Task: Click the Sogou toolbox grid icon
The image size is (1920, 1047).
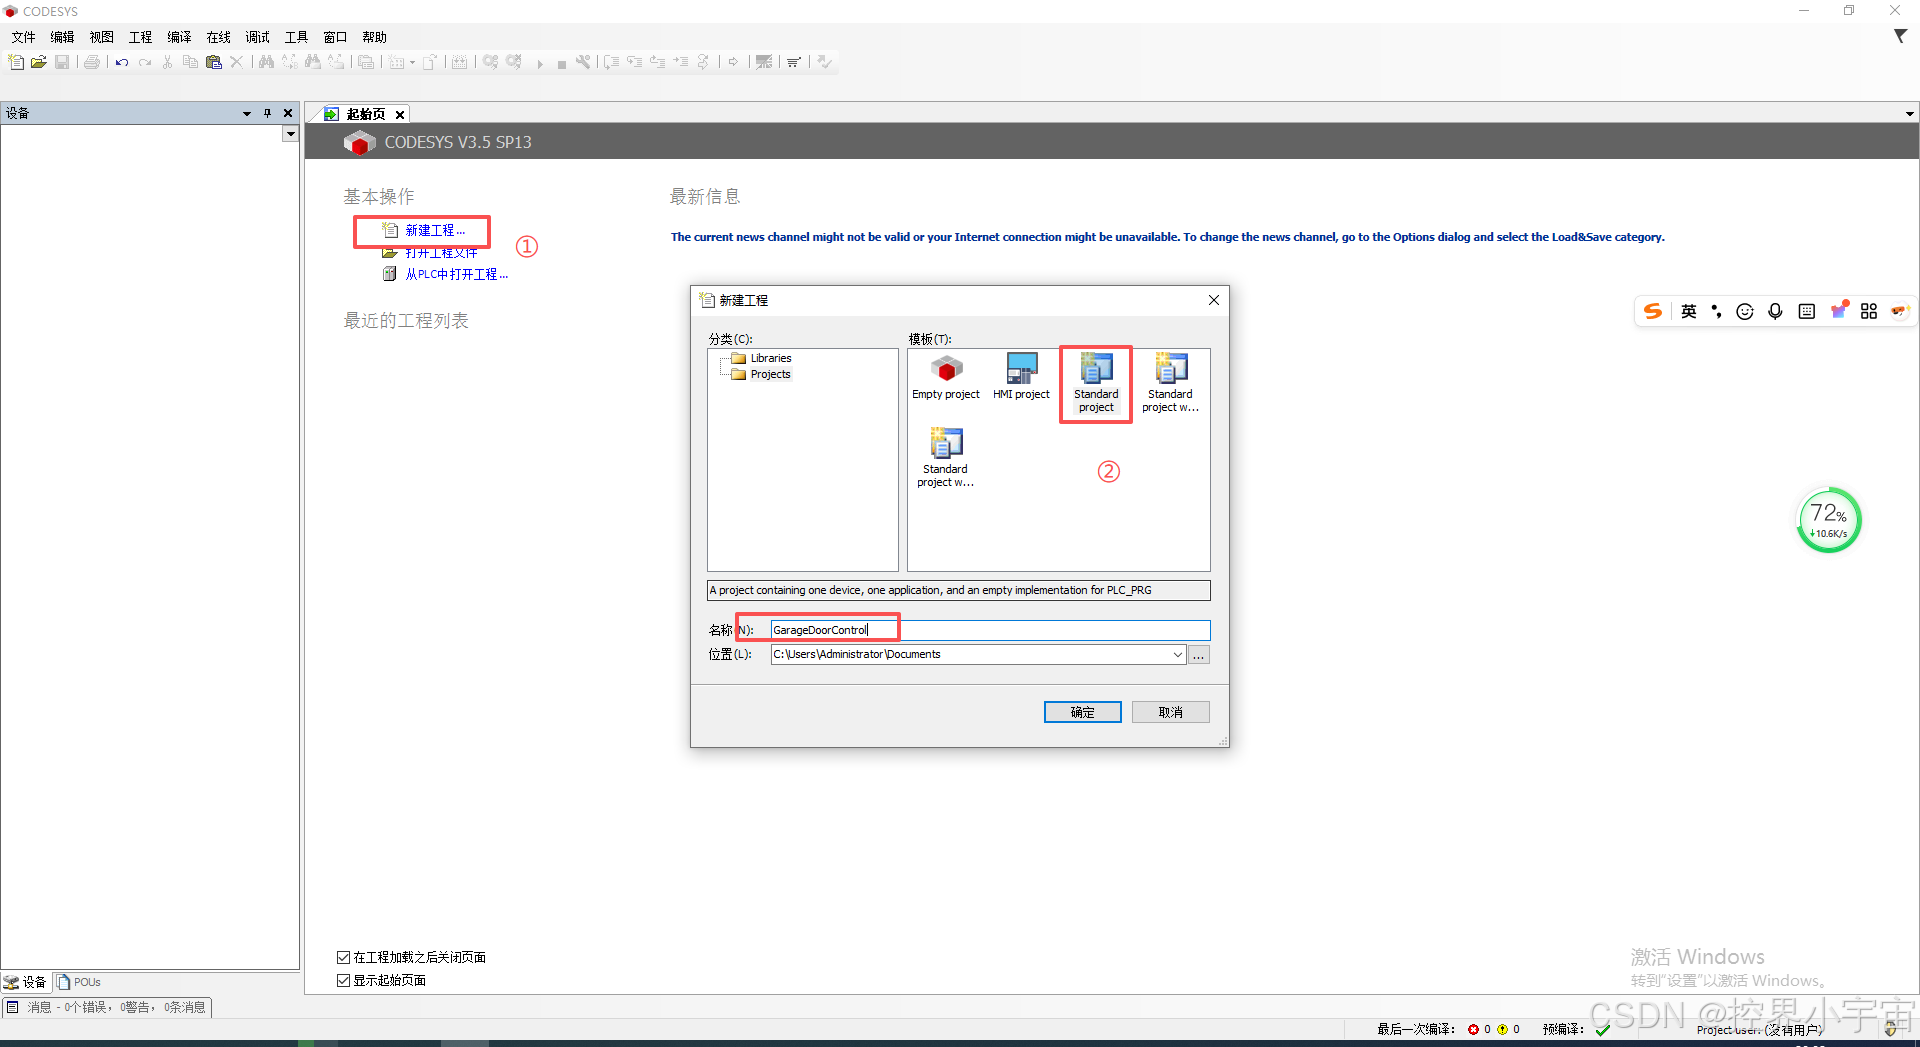Action: tap(1869, 311)
